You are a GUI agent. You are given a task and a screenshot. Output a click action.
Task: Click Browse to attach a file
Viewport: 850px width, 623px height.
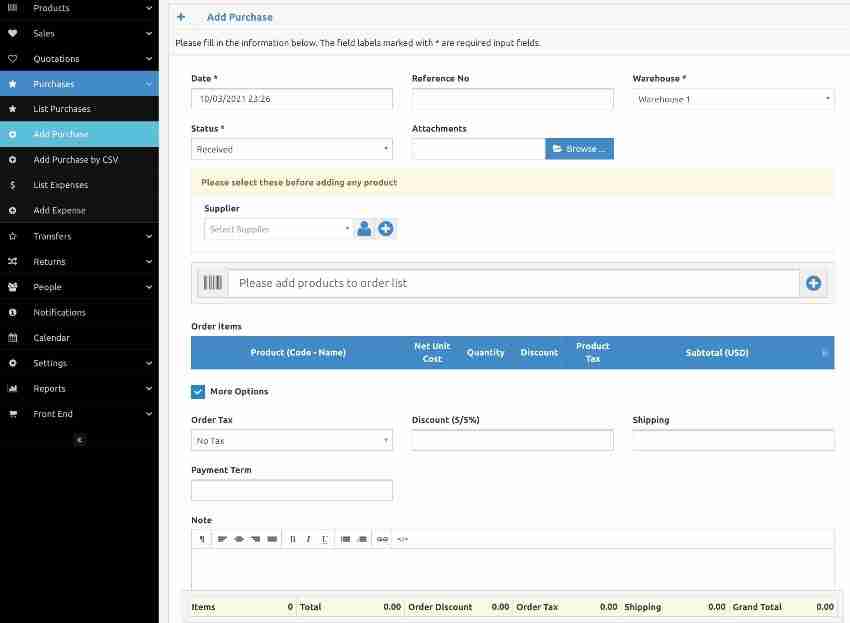click(x=579, y=148)
